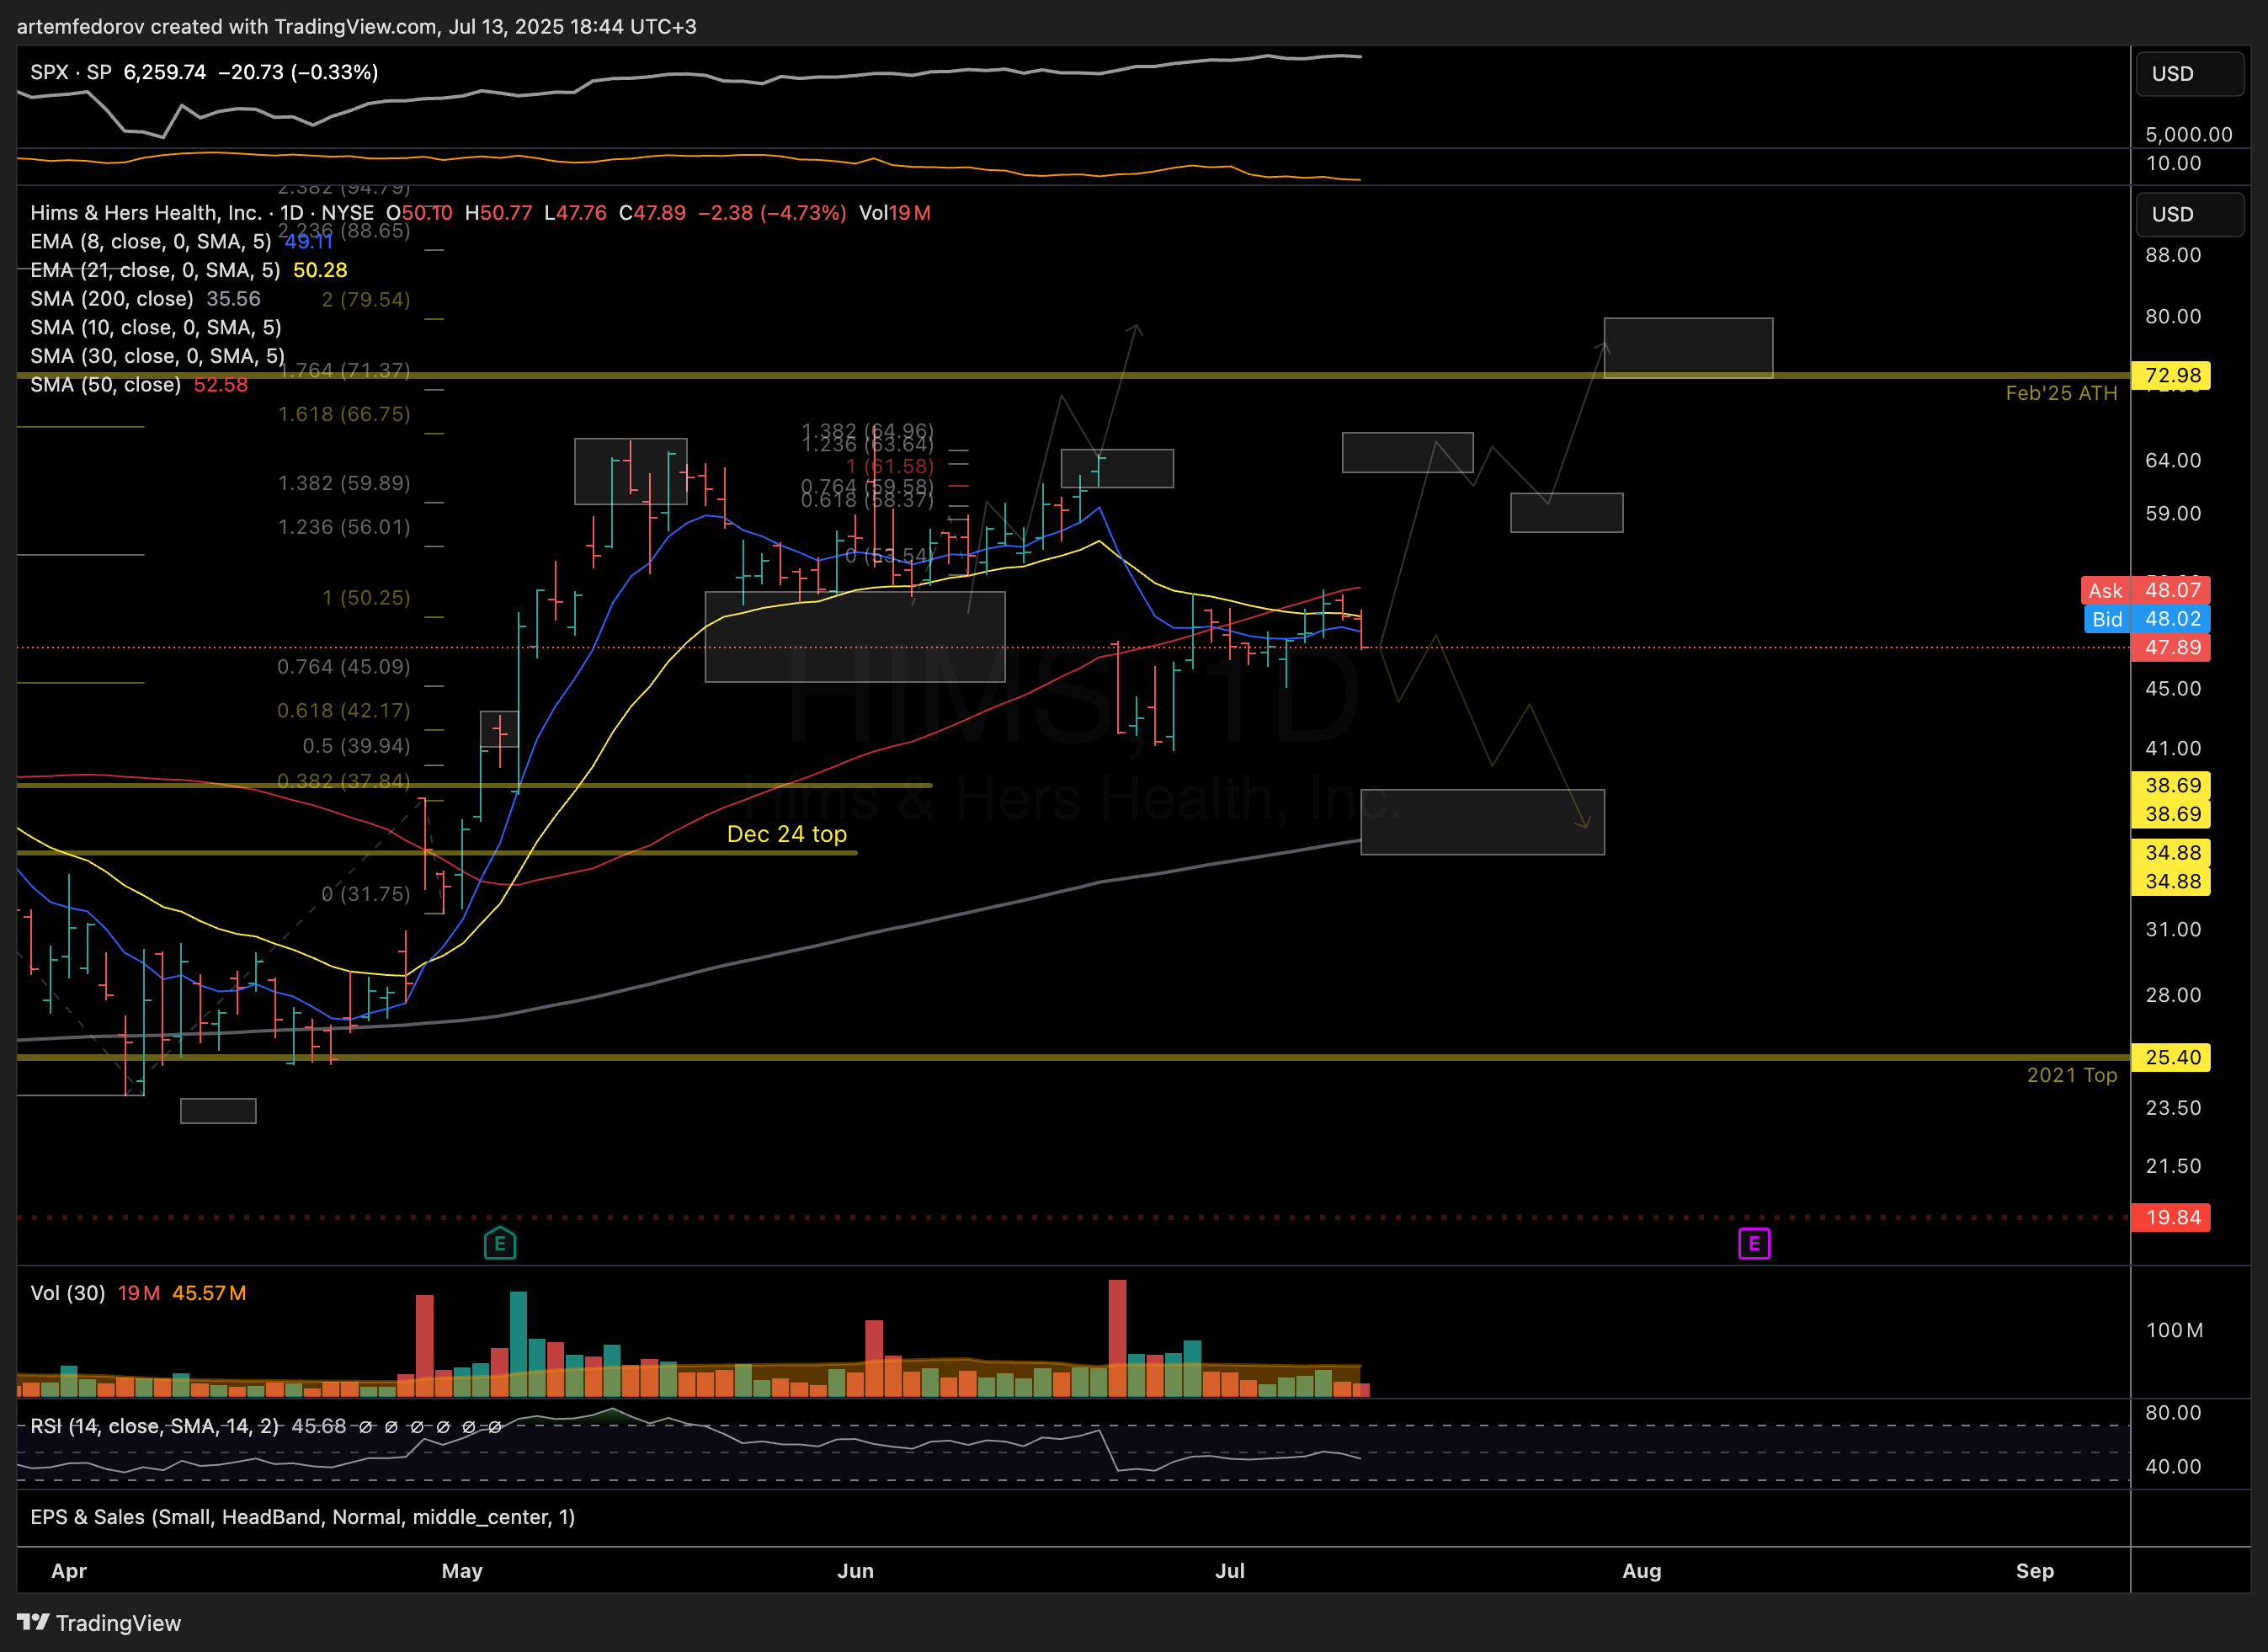Click the RSI value 45.68
Screen dimensions: 2268x1652
click(x=319, y=1426)
